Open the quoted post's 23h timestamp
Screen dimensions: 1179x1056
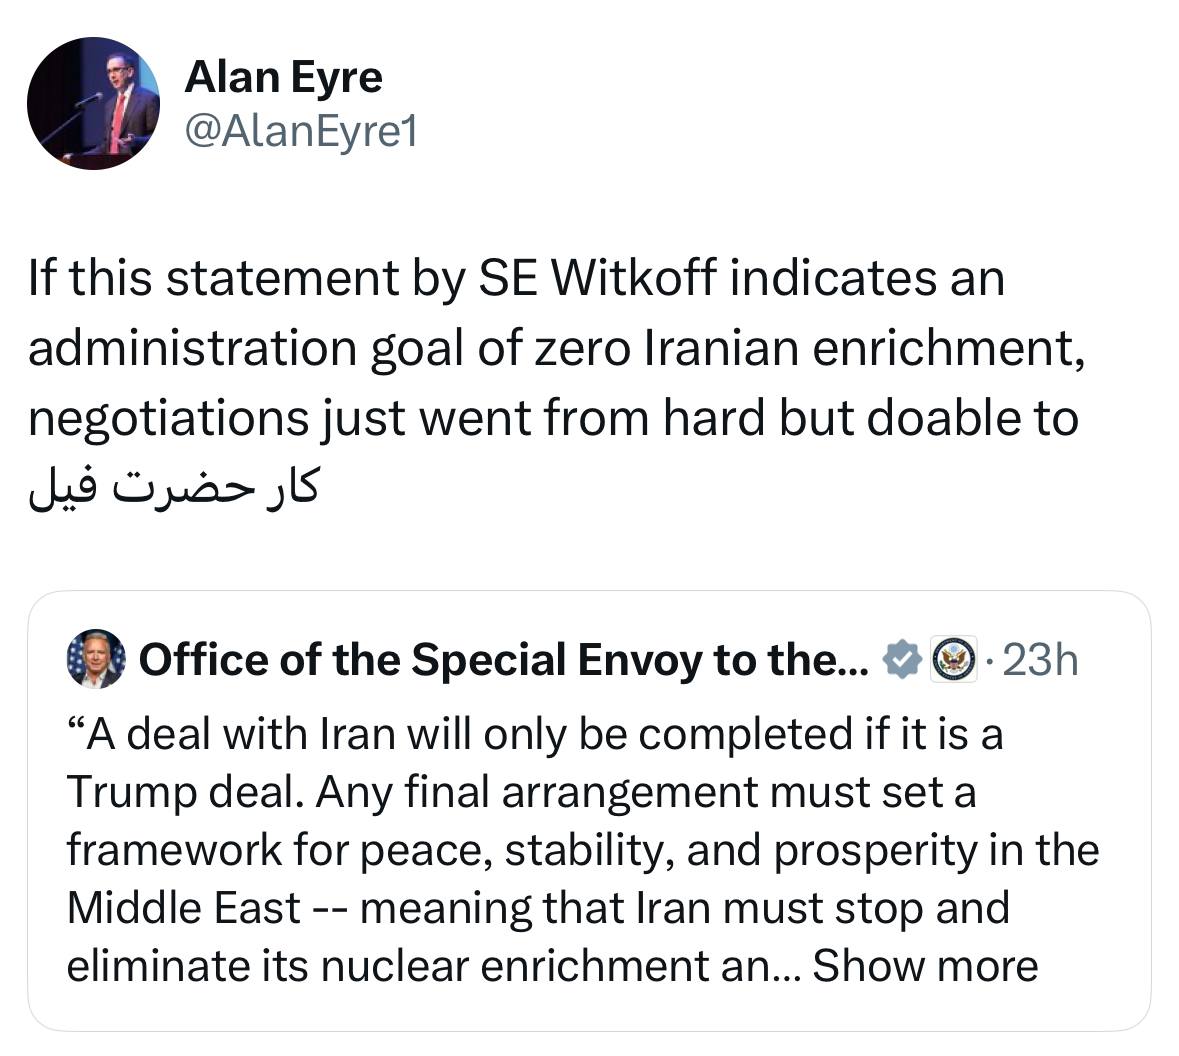coord(1039,660)
